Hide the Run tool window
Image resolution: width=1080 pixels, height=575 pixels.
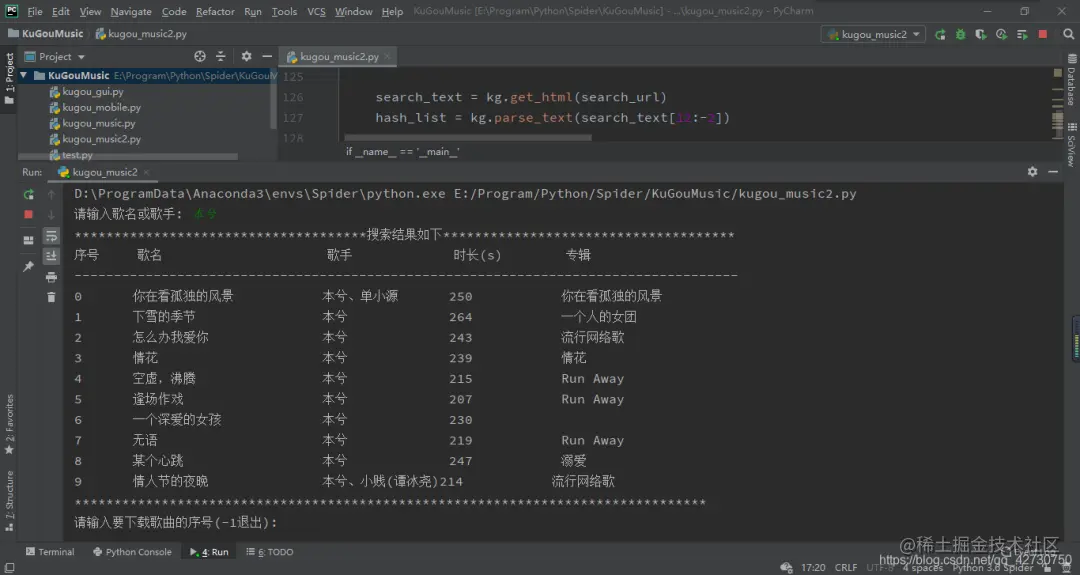(1053, 171)
